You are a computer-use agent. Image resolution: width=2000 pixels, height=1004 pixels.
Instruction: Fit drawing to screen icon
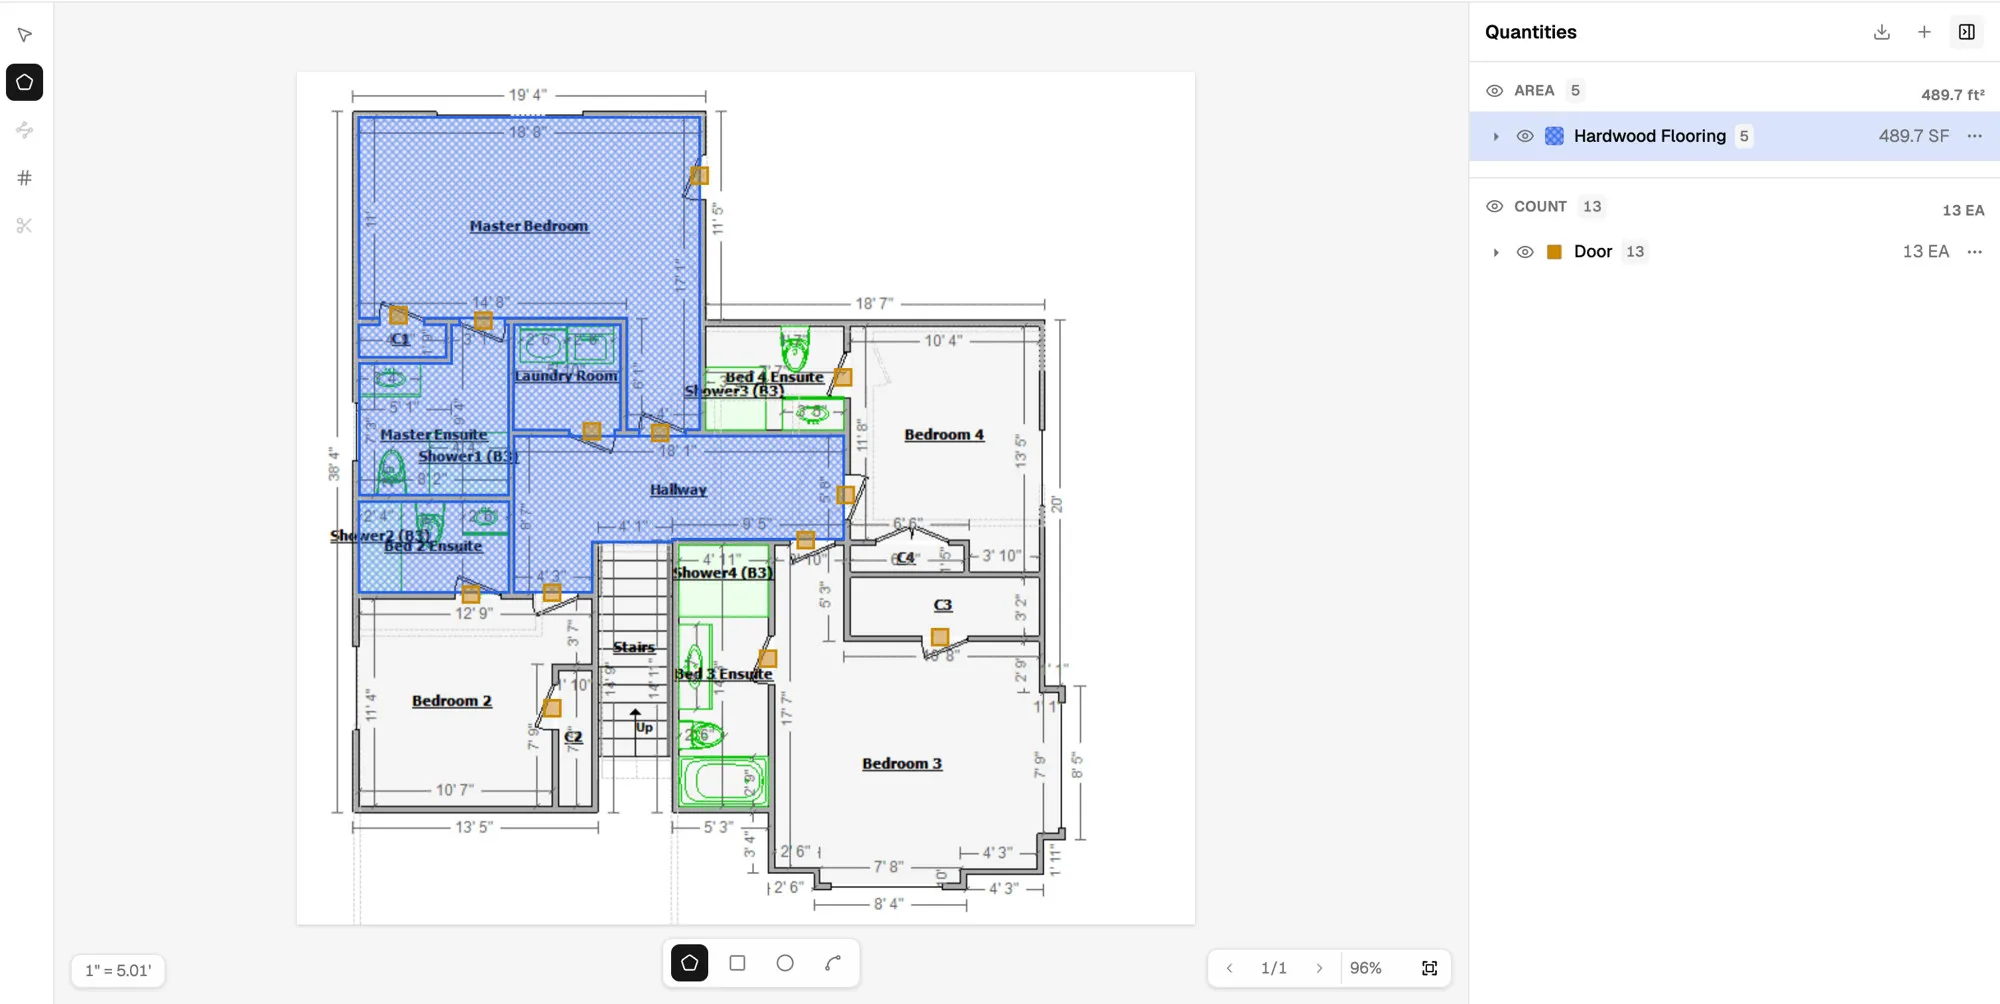[1430, 968]
